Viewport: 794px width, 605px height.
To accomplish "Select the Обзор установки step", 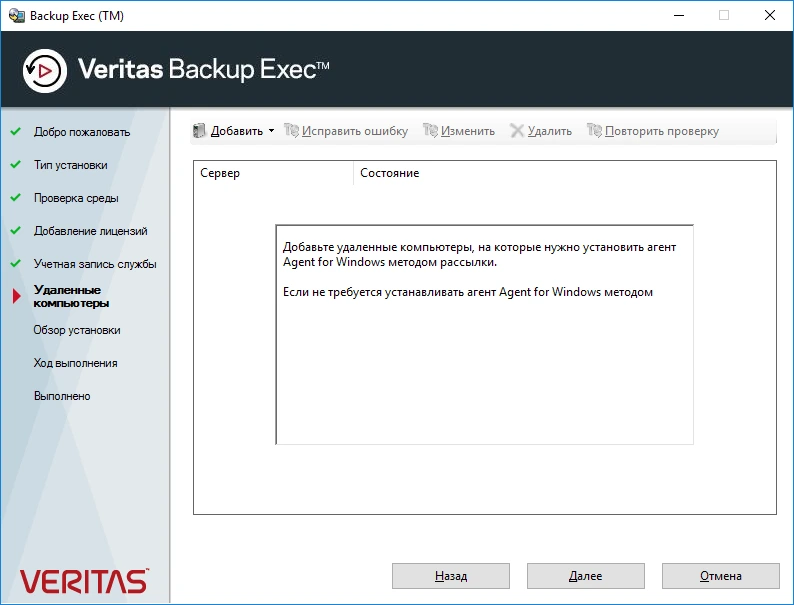I will pyautogui.click(x=77, y=330).
